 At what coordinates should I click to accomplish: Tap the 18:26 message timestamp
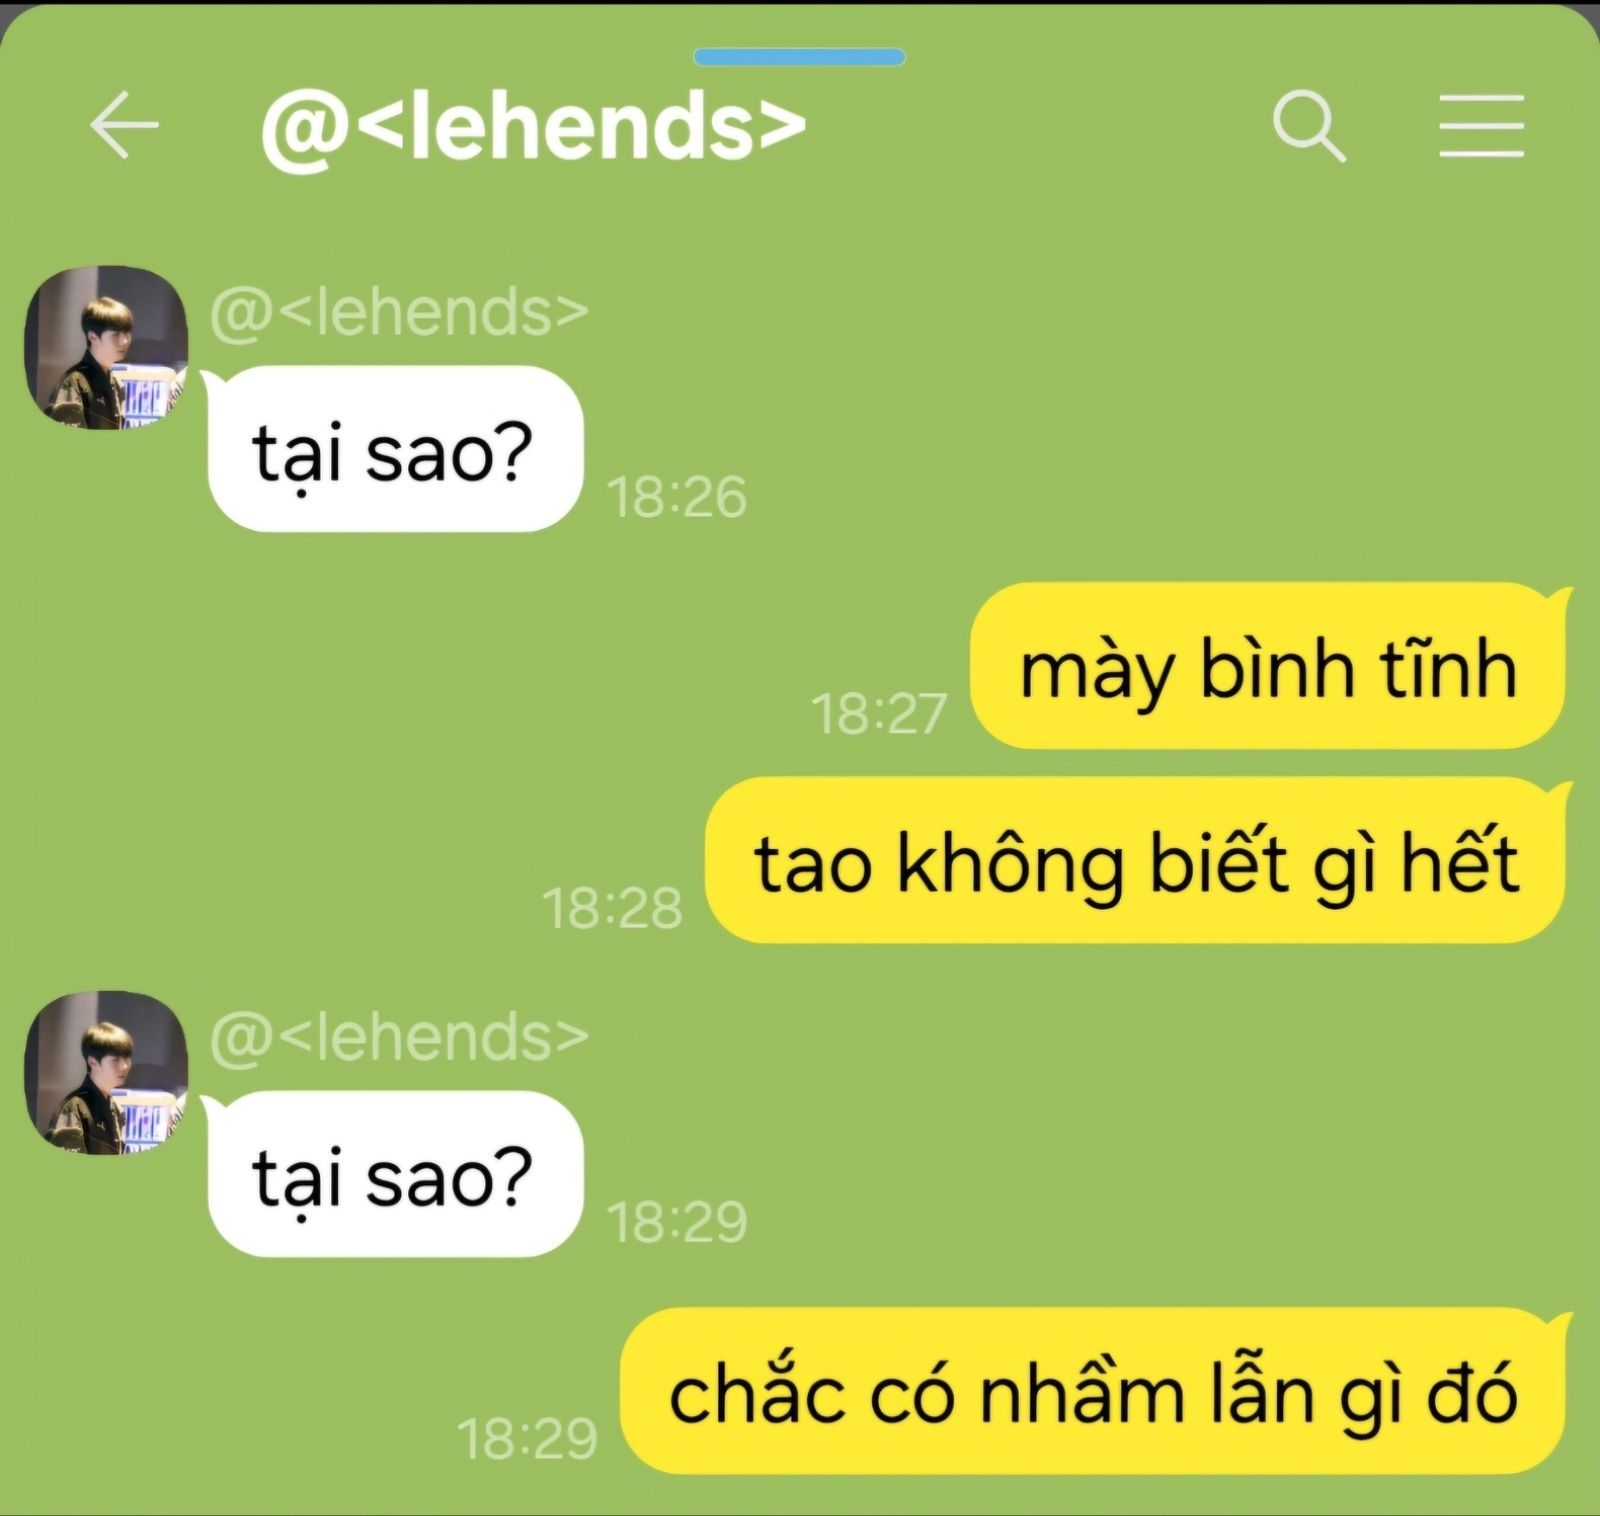point(677,497)
